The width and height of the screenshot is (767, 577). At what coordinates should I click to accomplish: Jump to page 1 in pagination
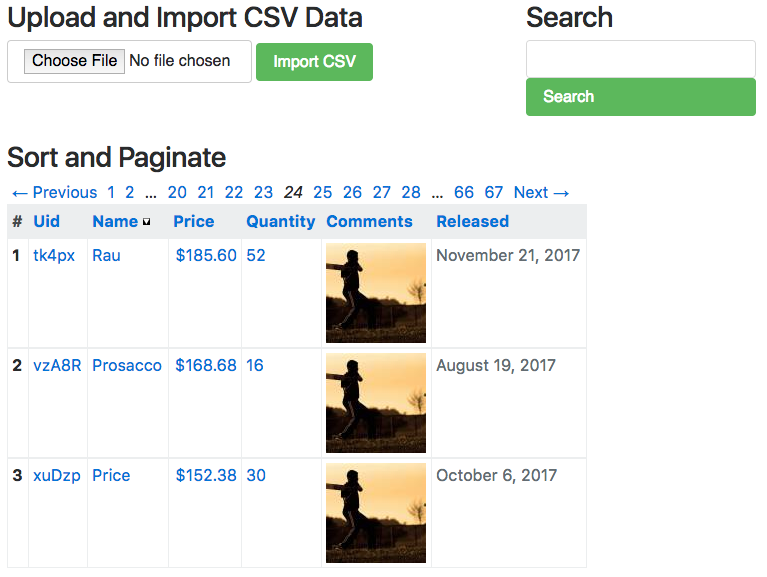[x=111, y=193]
